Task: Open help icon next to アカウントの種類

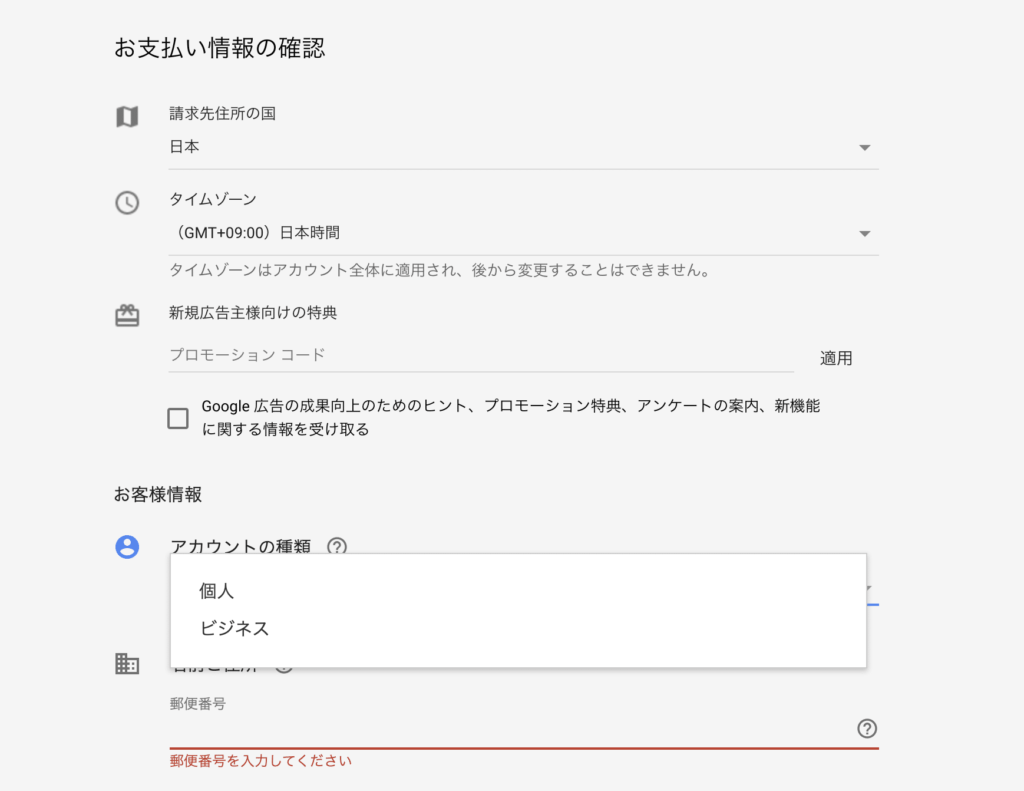Action: coord(337,546)
